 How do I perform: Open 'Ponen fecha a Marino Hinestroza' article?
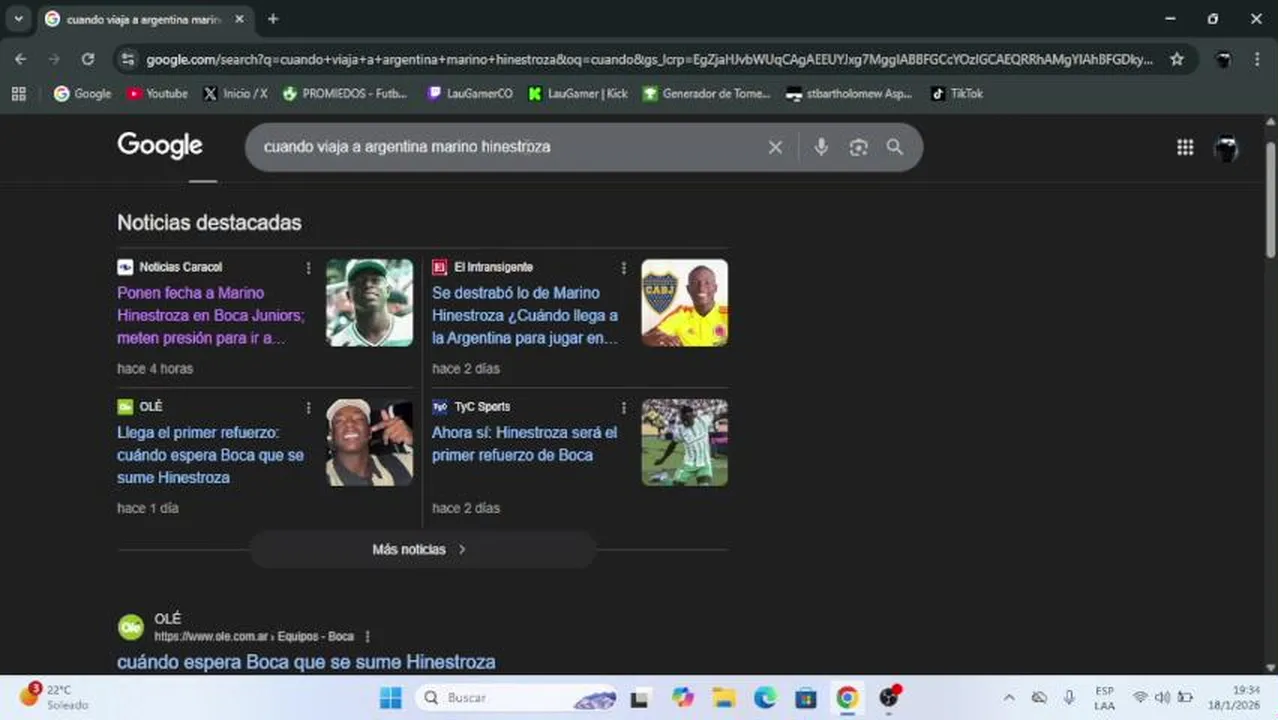click(x=211, y=315)
